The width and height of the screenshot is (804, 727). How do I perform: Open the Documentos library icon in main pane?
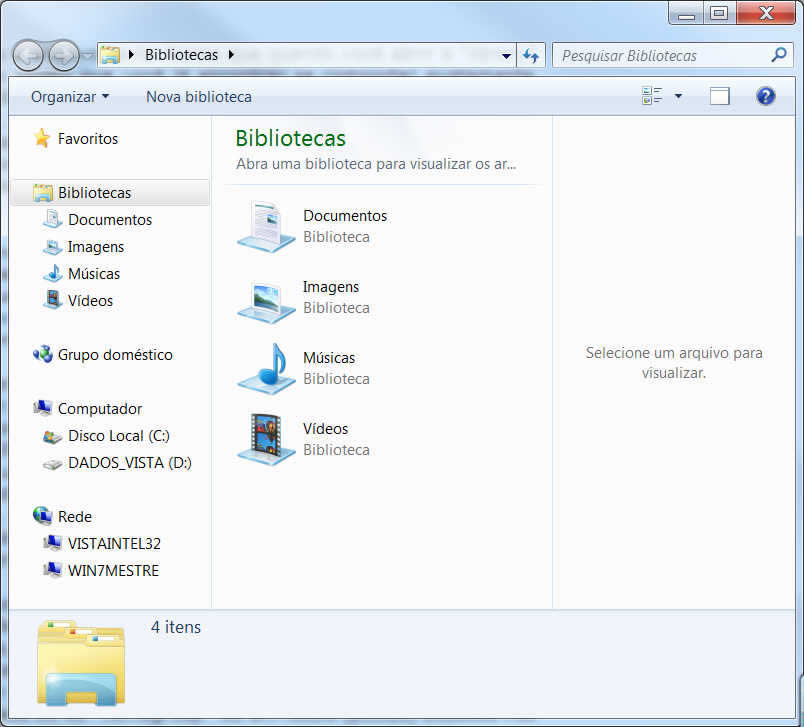point(266,226)
